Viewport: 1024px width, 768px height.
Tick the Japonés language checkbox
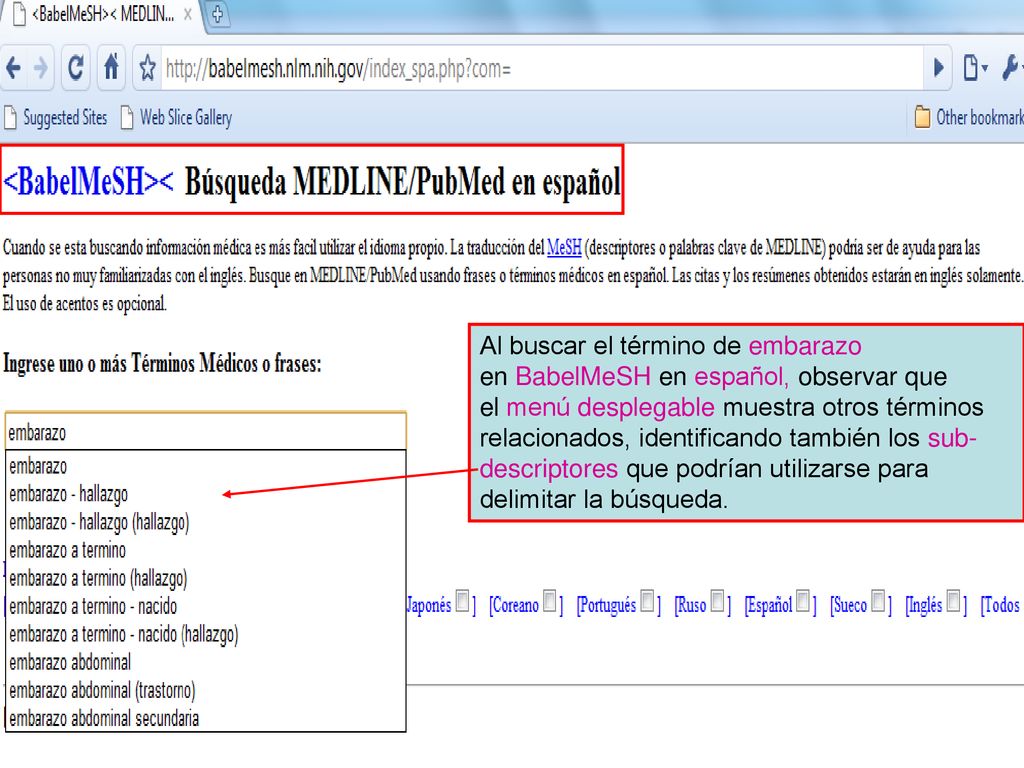462,601
